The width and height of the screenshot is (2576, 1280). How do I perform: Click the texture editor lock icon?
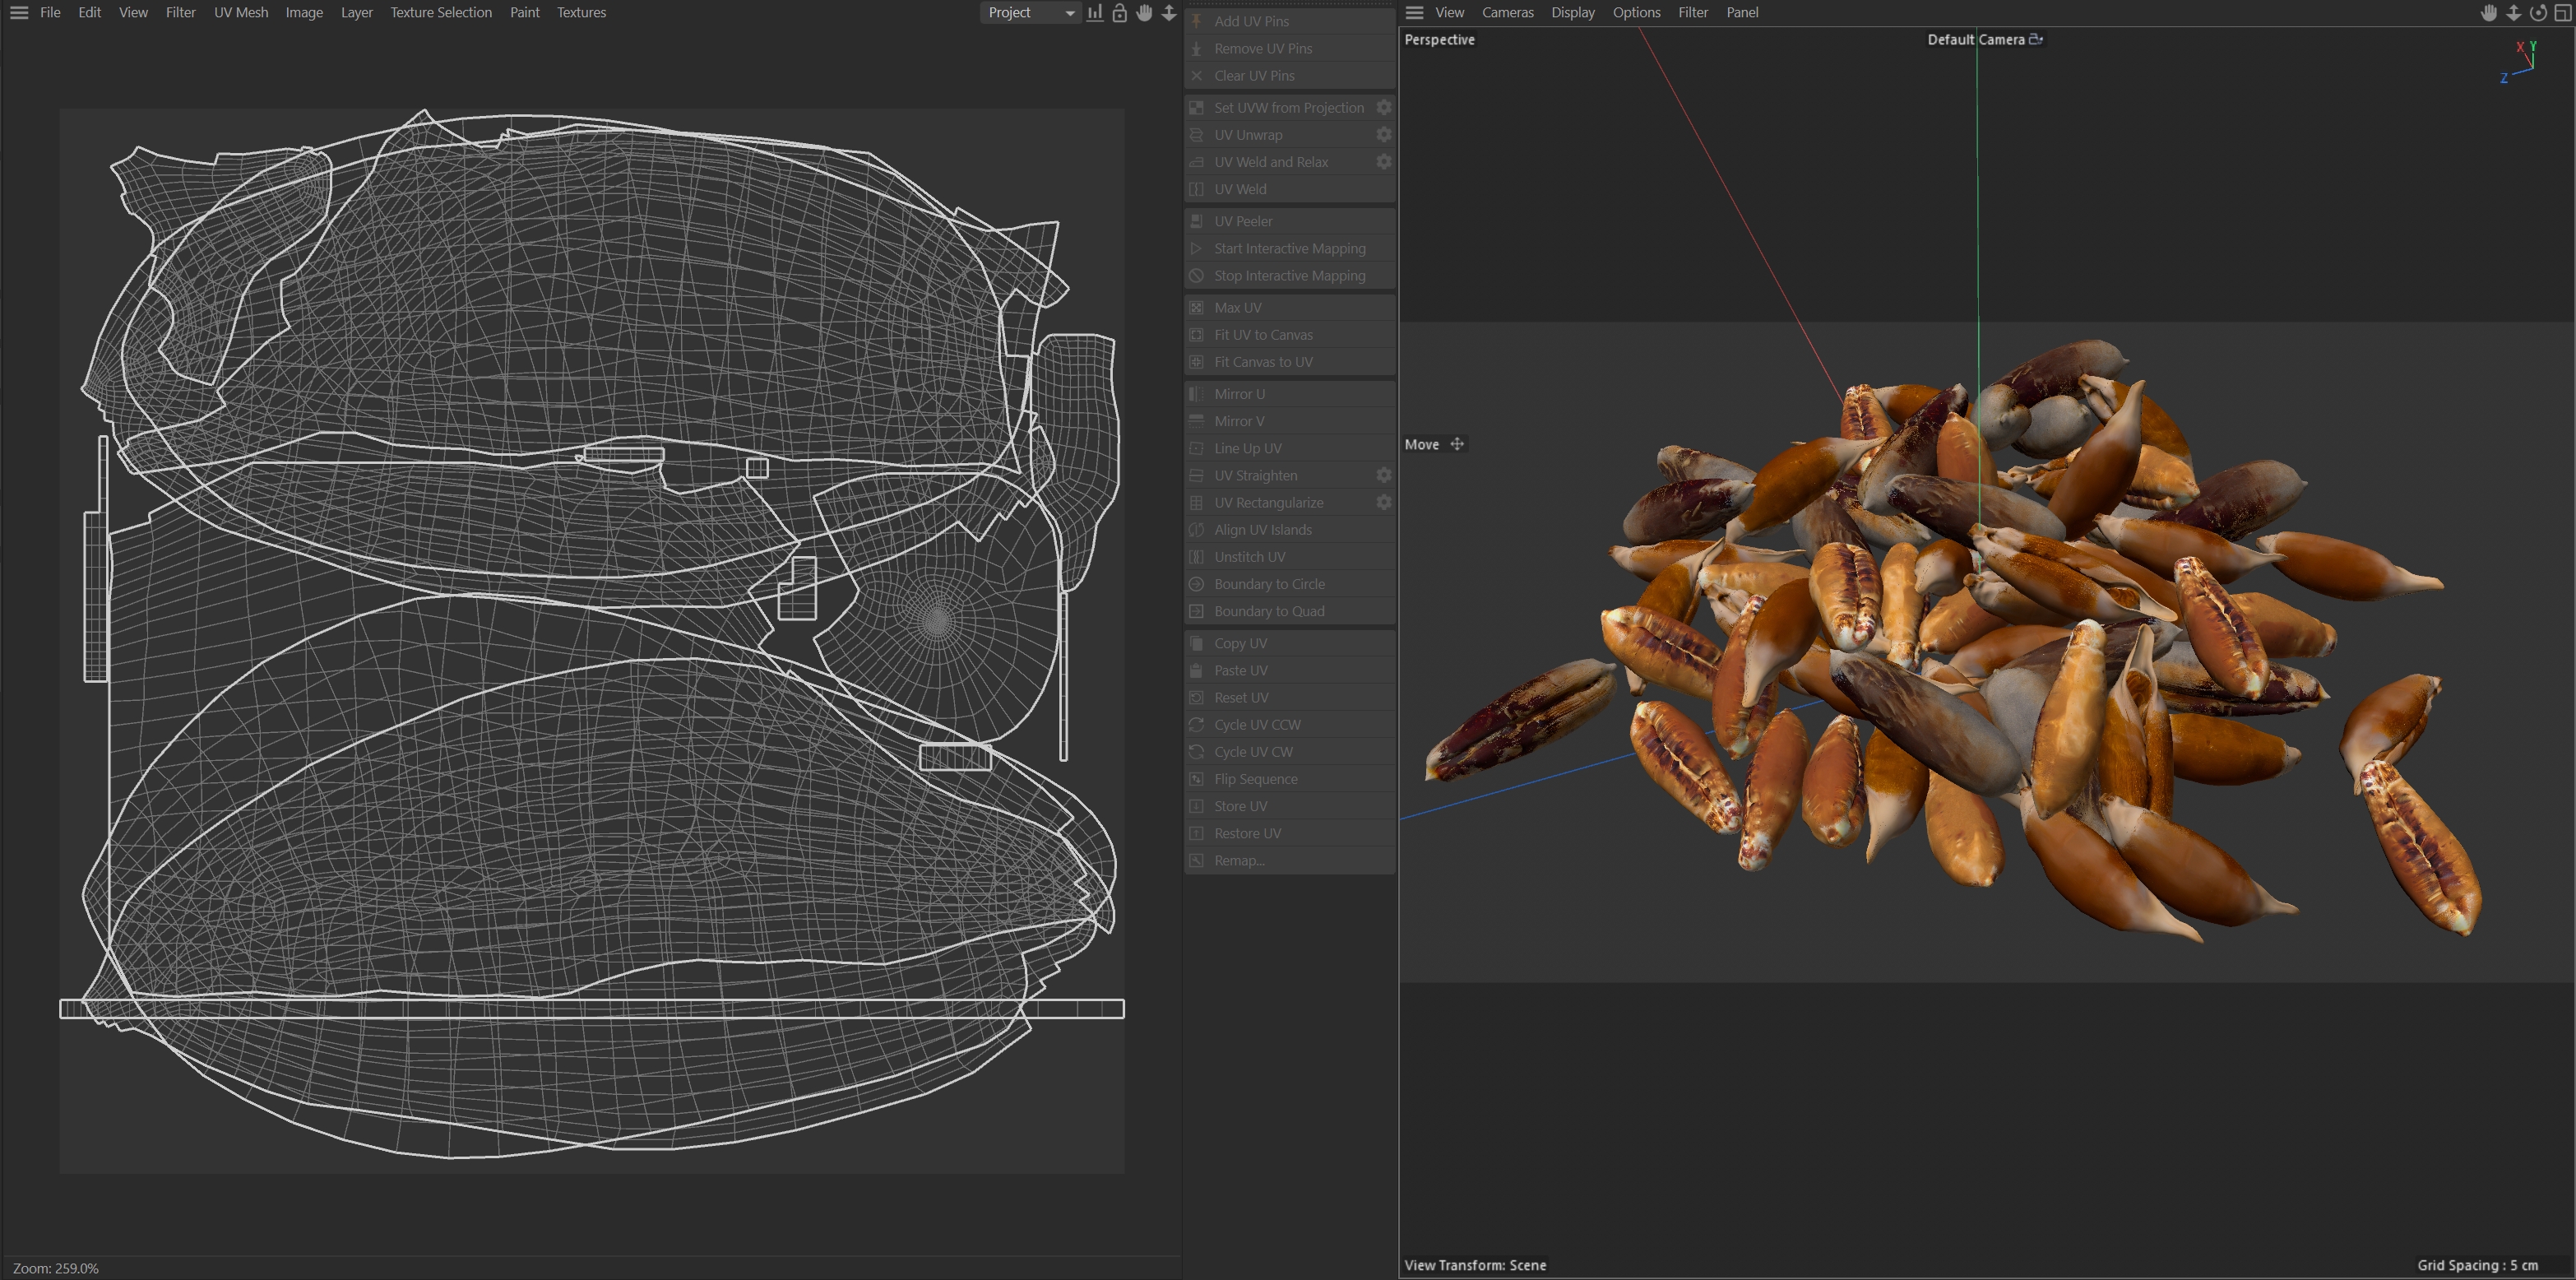point(1120,13)
